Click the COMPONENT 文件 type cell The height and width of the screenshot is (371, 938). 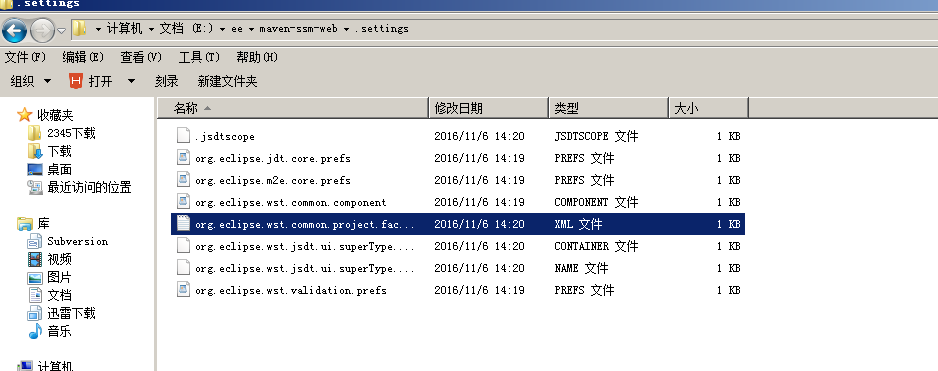596,202
